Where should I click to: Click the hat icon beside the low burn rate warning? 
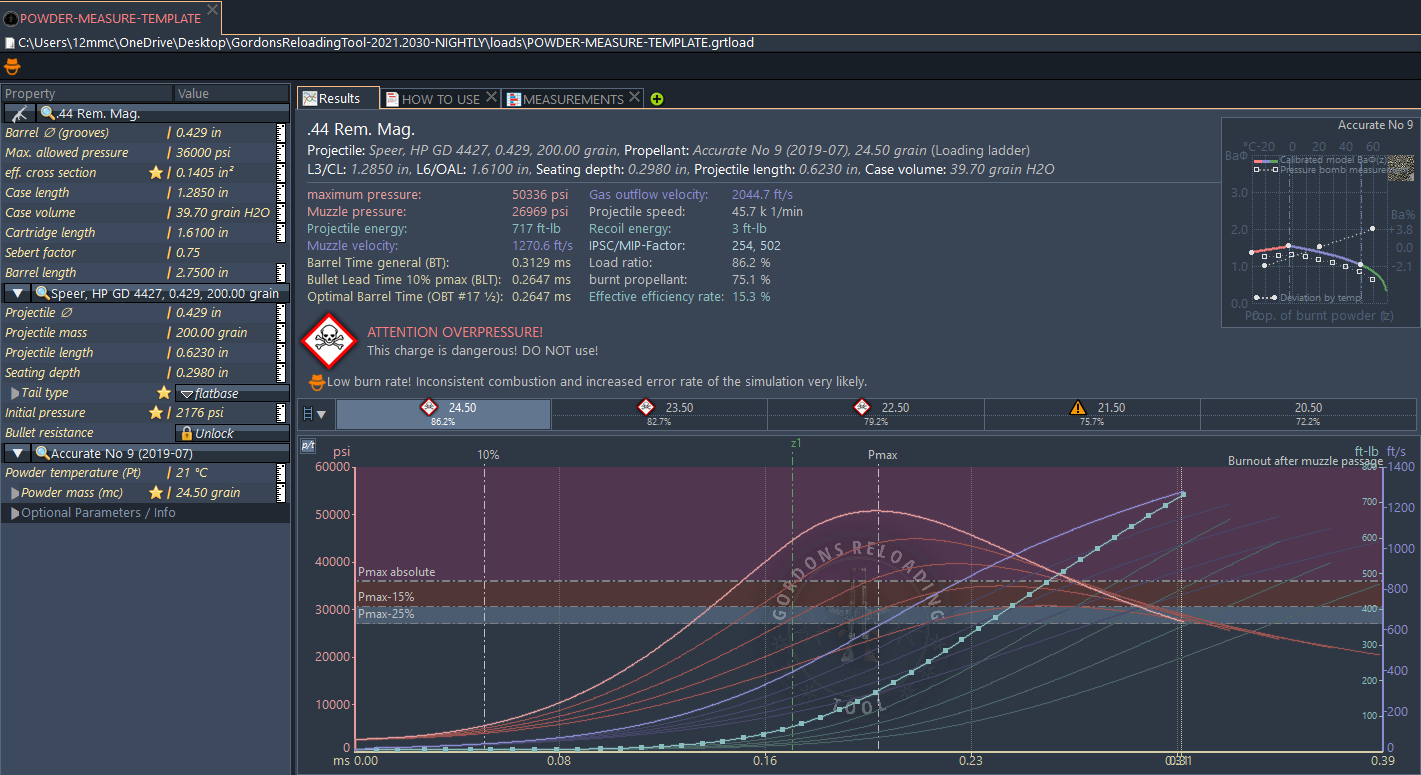[317, 381]
